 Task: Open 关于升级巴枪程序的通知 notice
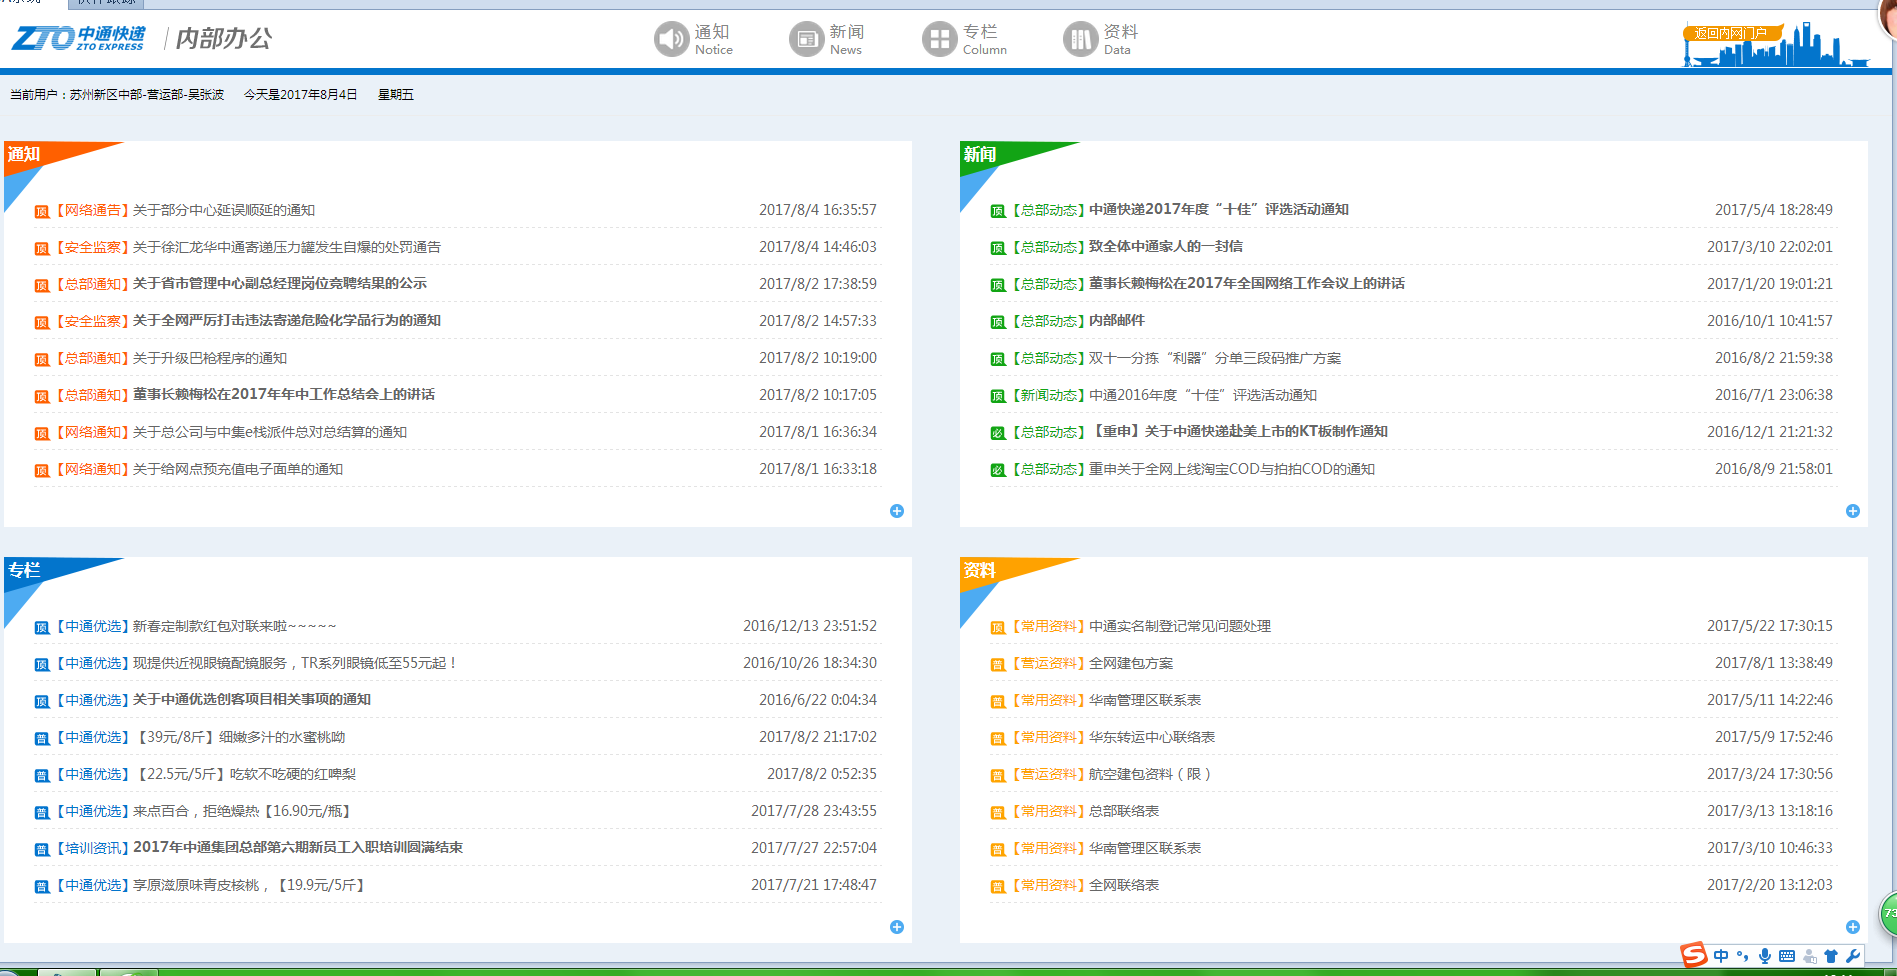click(x=209, y=358)
